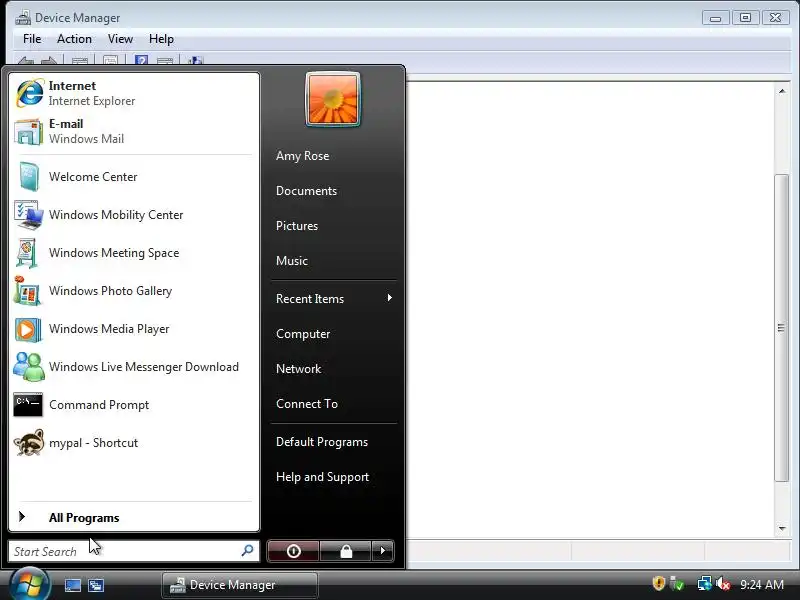Open Default Programs
800x600 pixels.
322,442
